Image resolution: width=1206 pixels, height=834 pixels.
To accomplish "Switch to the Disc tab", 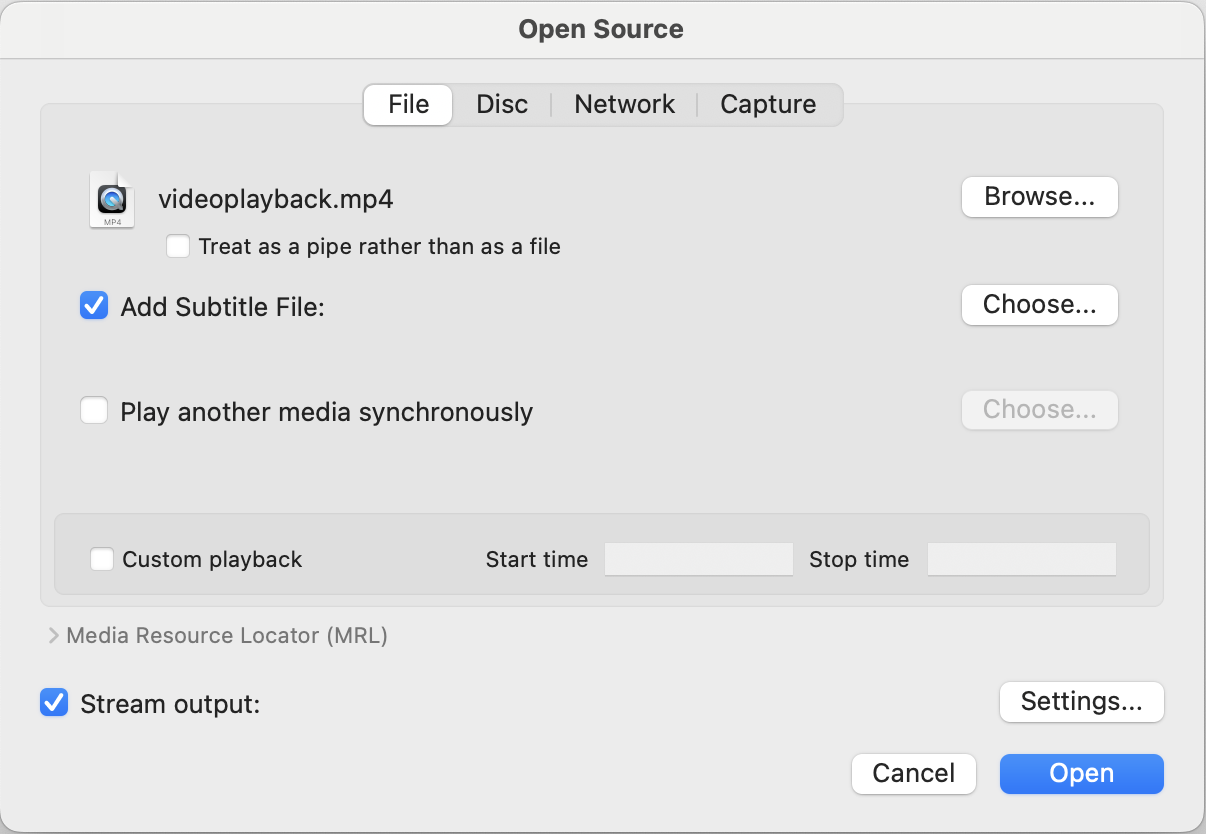I will pyautogui.click(x=501, y=104).
